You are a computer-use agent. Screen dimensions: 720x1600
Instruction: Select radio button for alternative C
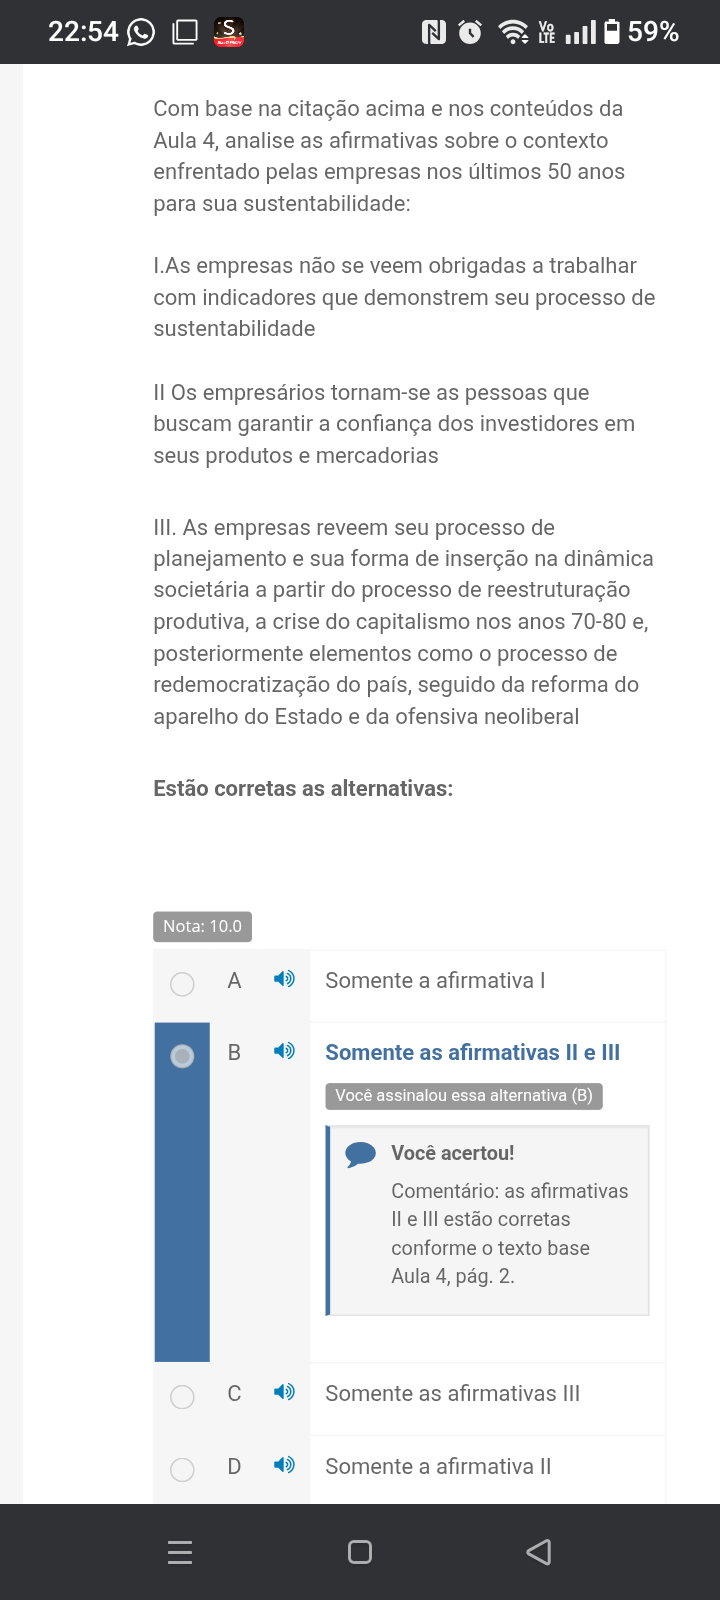point(182,1397)
